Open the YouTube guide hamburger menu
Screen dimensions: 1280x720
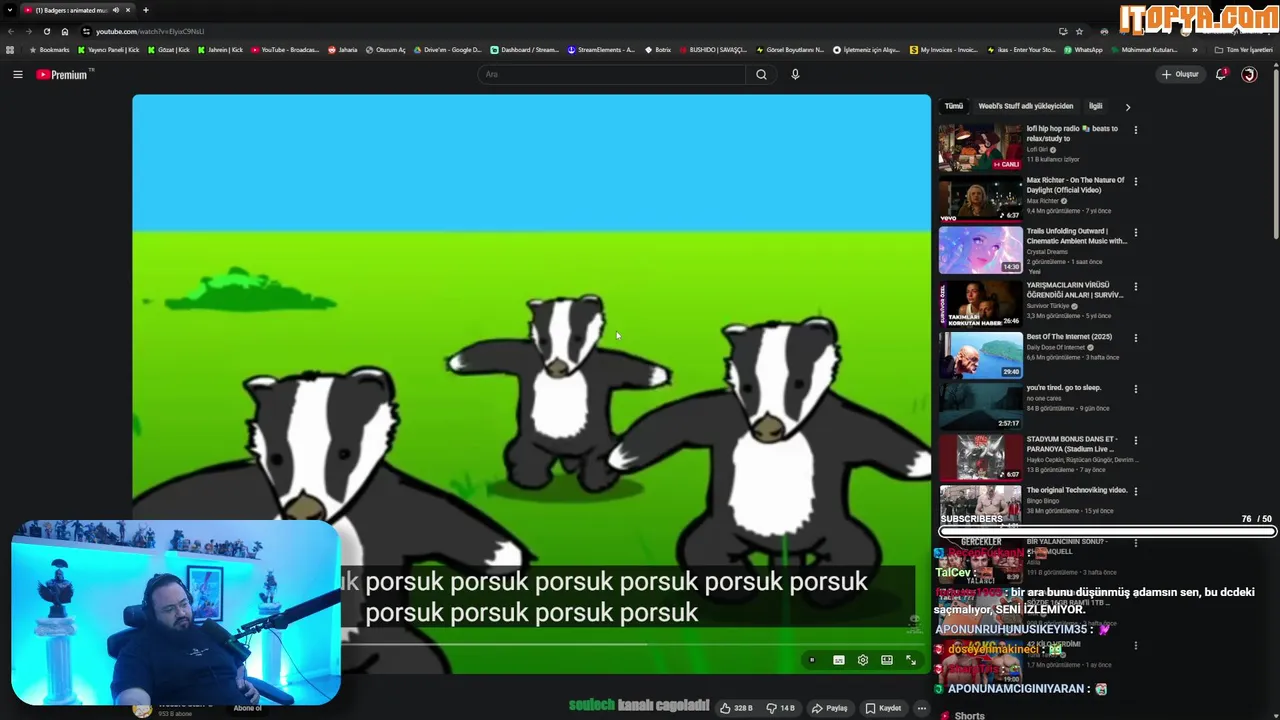click(18, 74)
